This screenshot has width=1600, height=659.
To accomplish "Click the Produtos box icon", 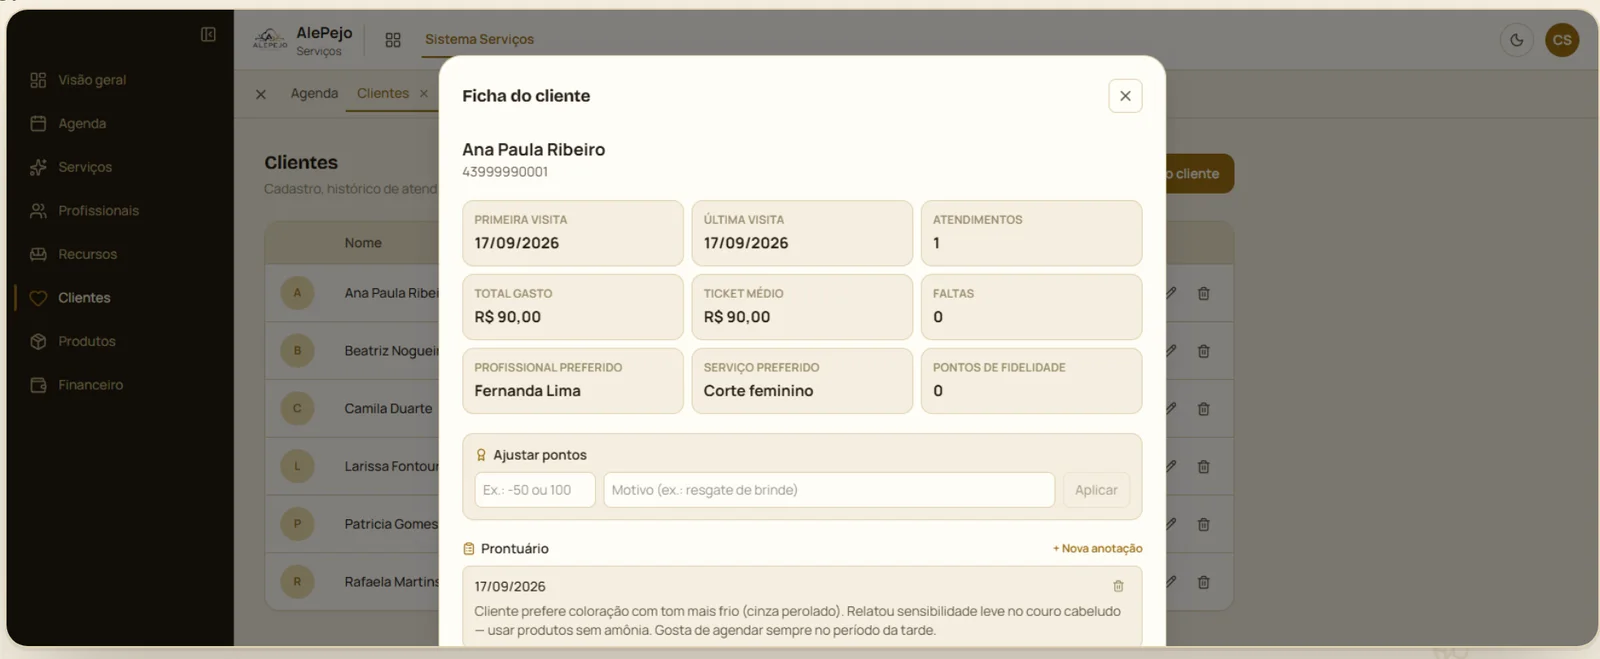I will click(38, 341).
